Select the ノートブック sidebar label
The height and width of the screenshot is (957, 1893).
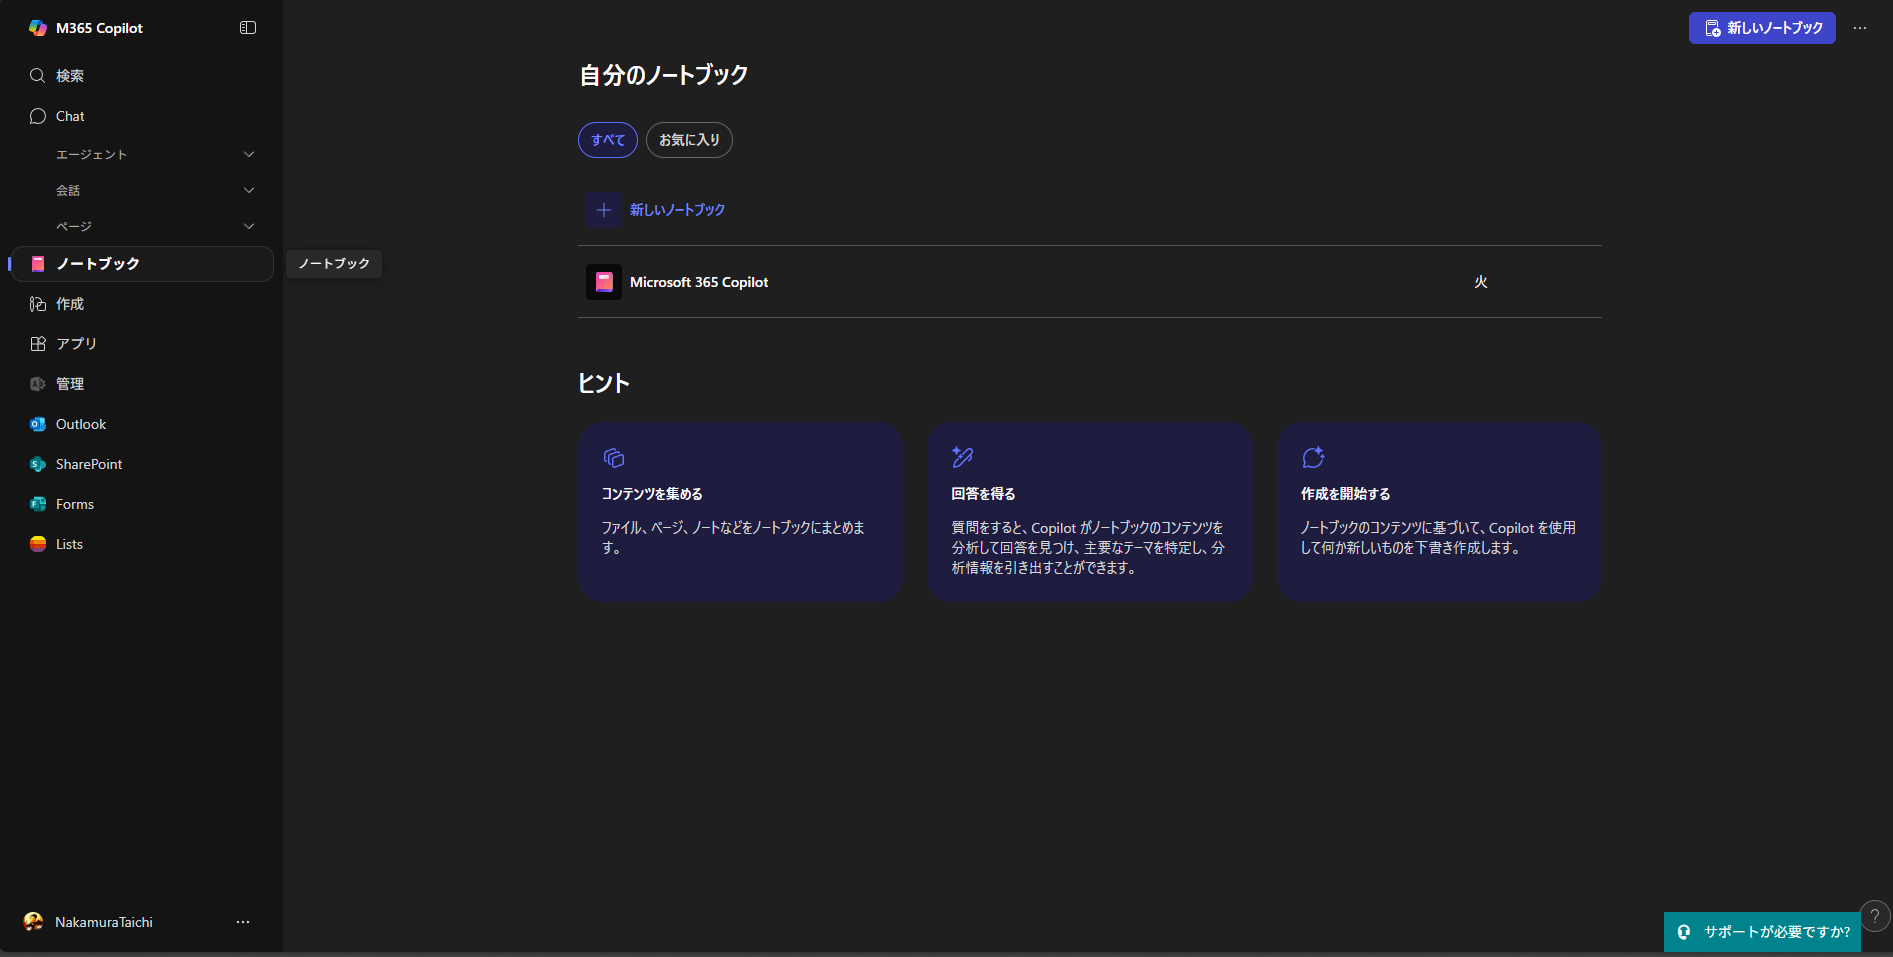[x=98, y=264]
